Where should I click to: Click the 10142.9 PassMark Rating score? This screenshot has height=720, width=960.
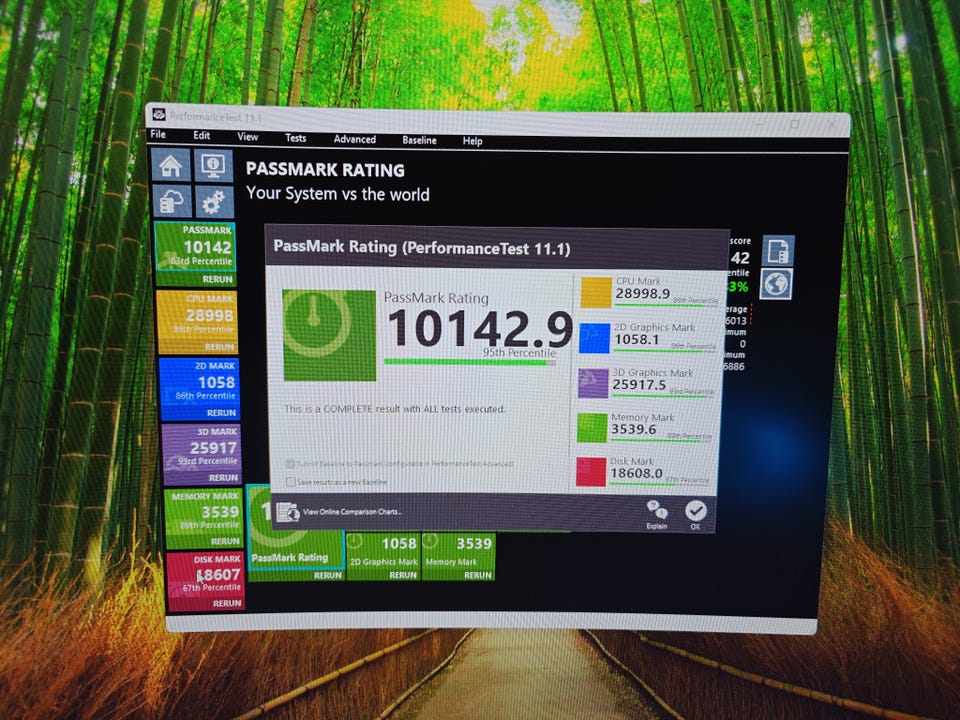tap(480, 329)
